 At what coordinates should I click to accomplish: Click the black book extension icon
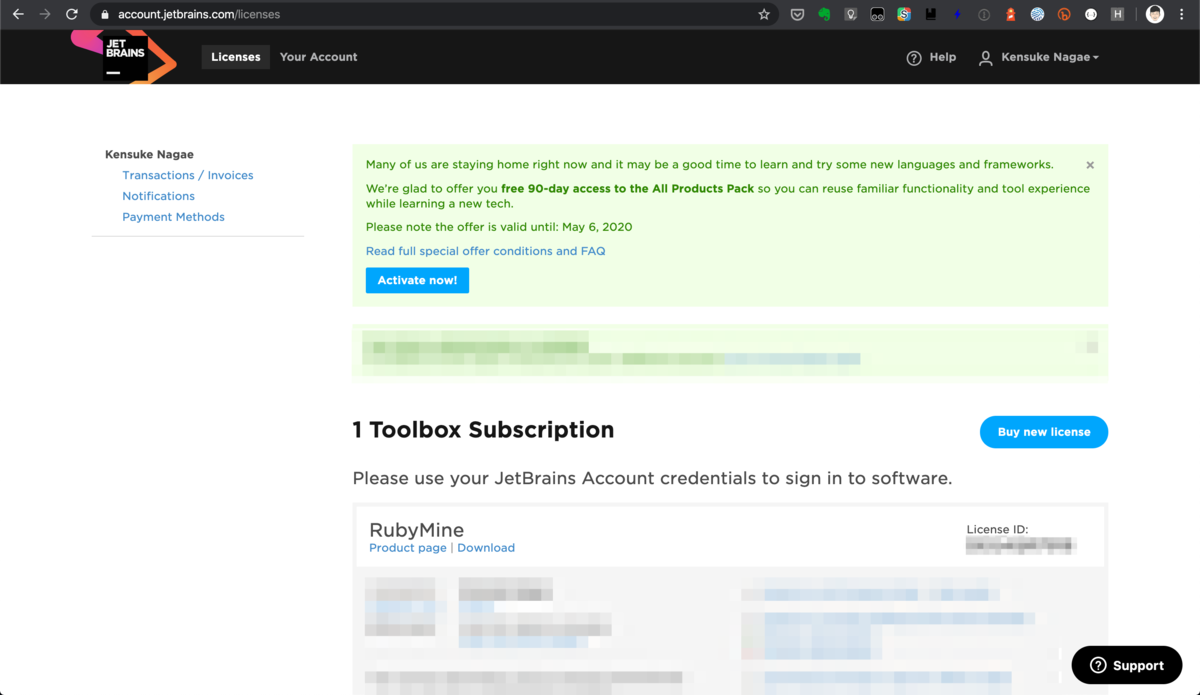(x=931, y=14)
